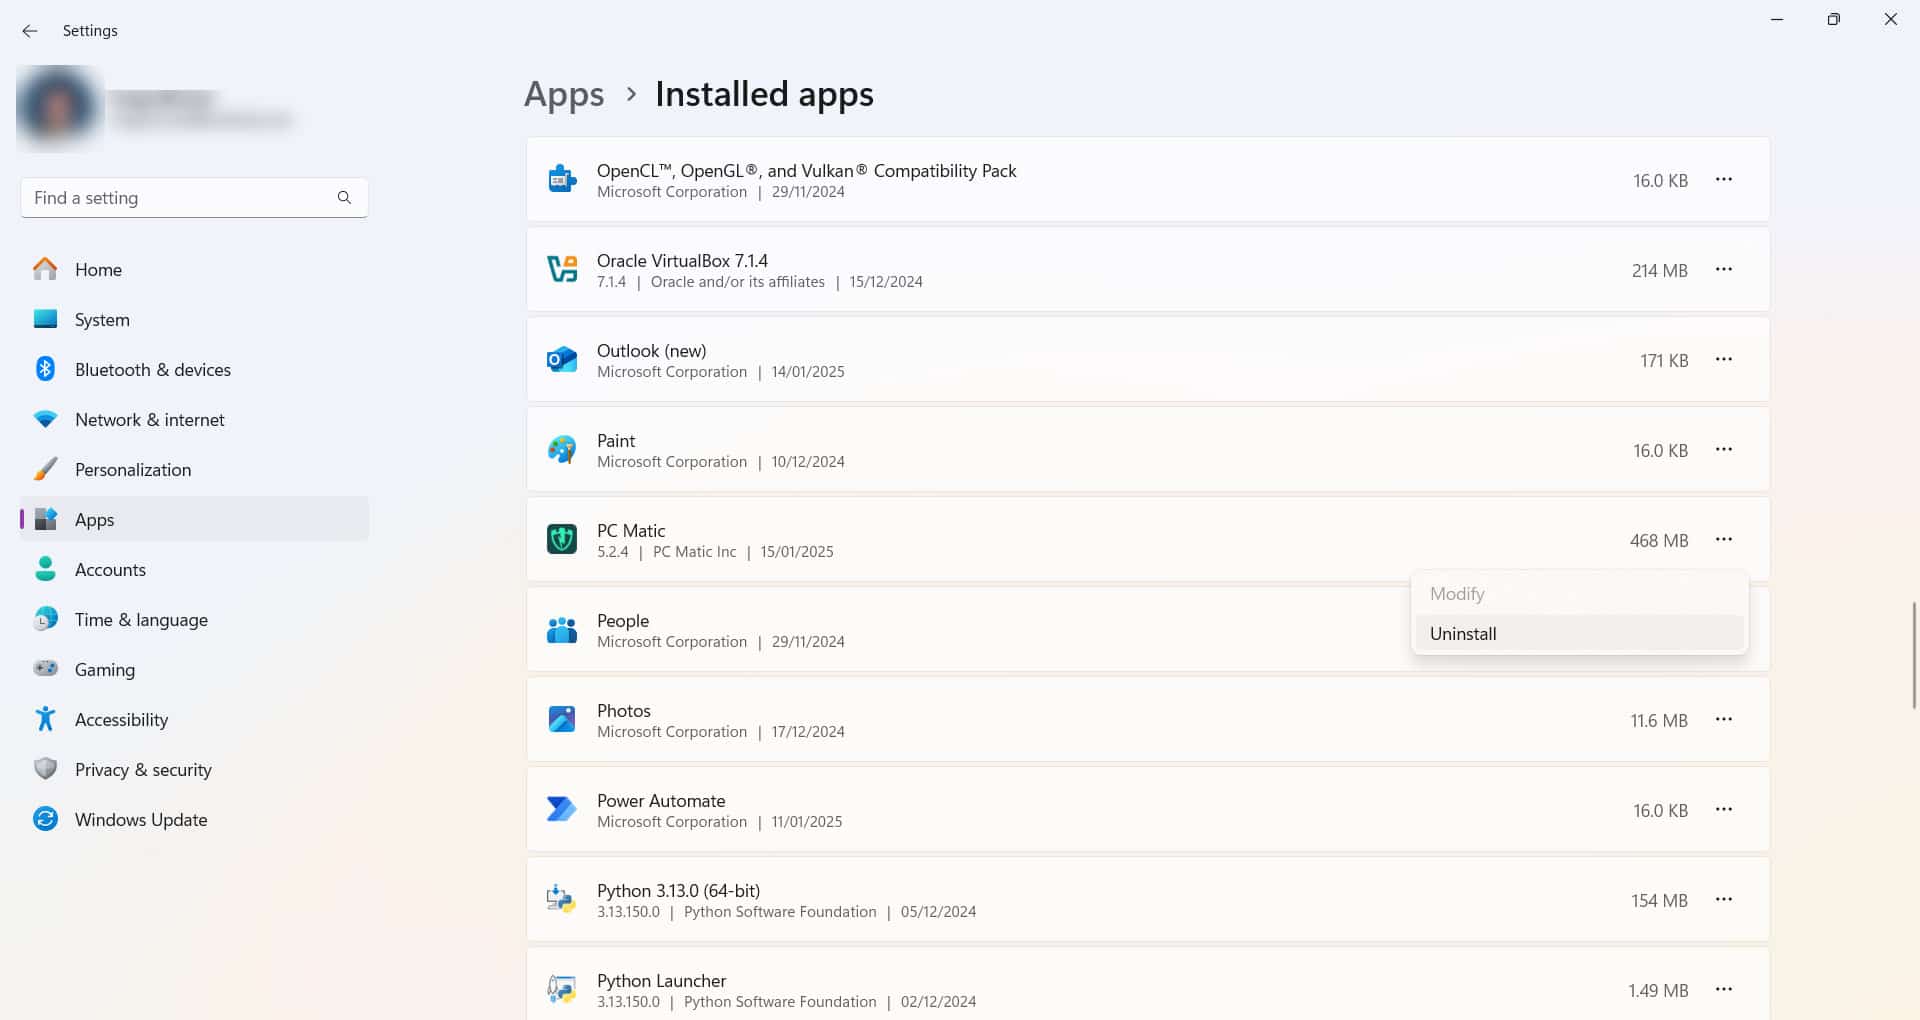Open the Home settings page

[194, 269]
